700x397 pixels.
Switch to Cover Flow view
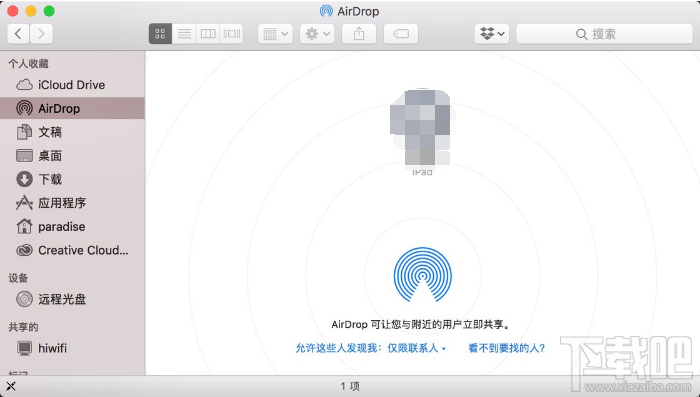(232, 34)
